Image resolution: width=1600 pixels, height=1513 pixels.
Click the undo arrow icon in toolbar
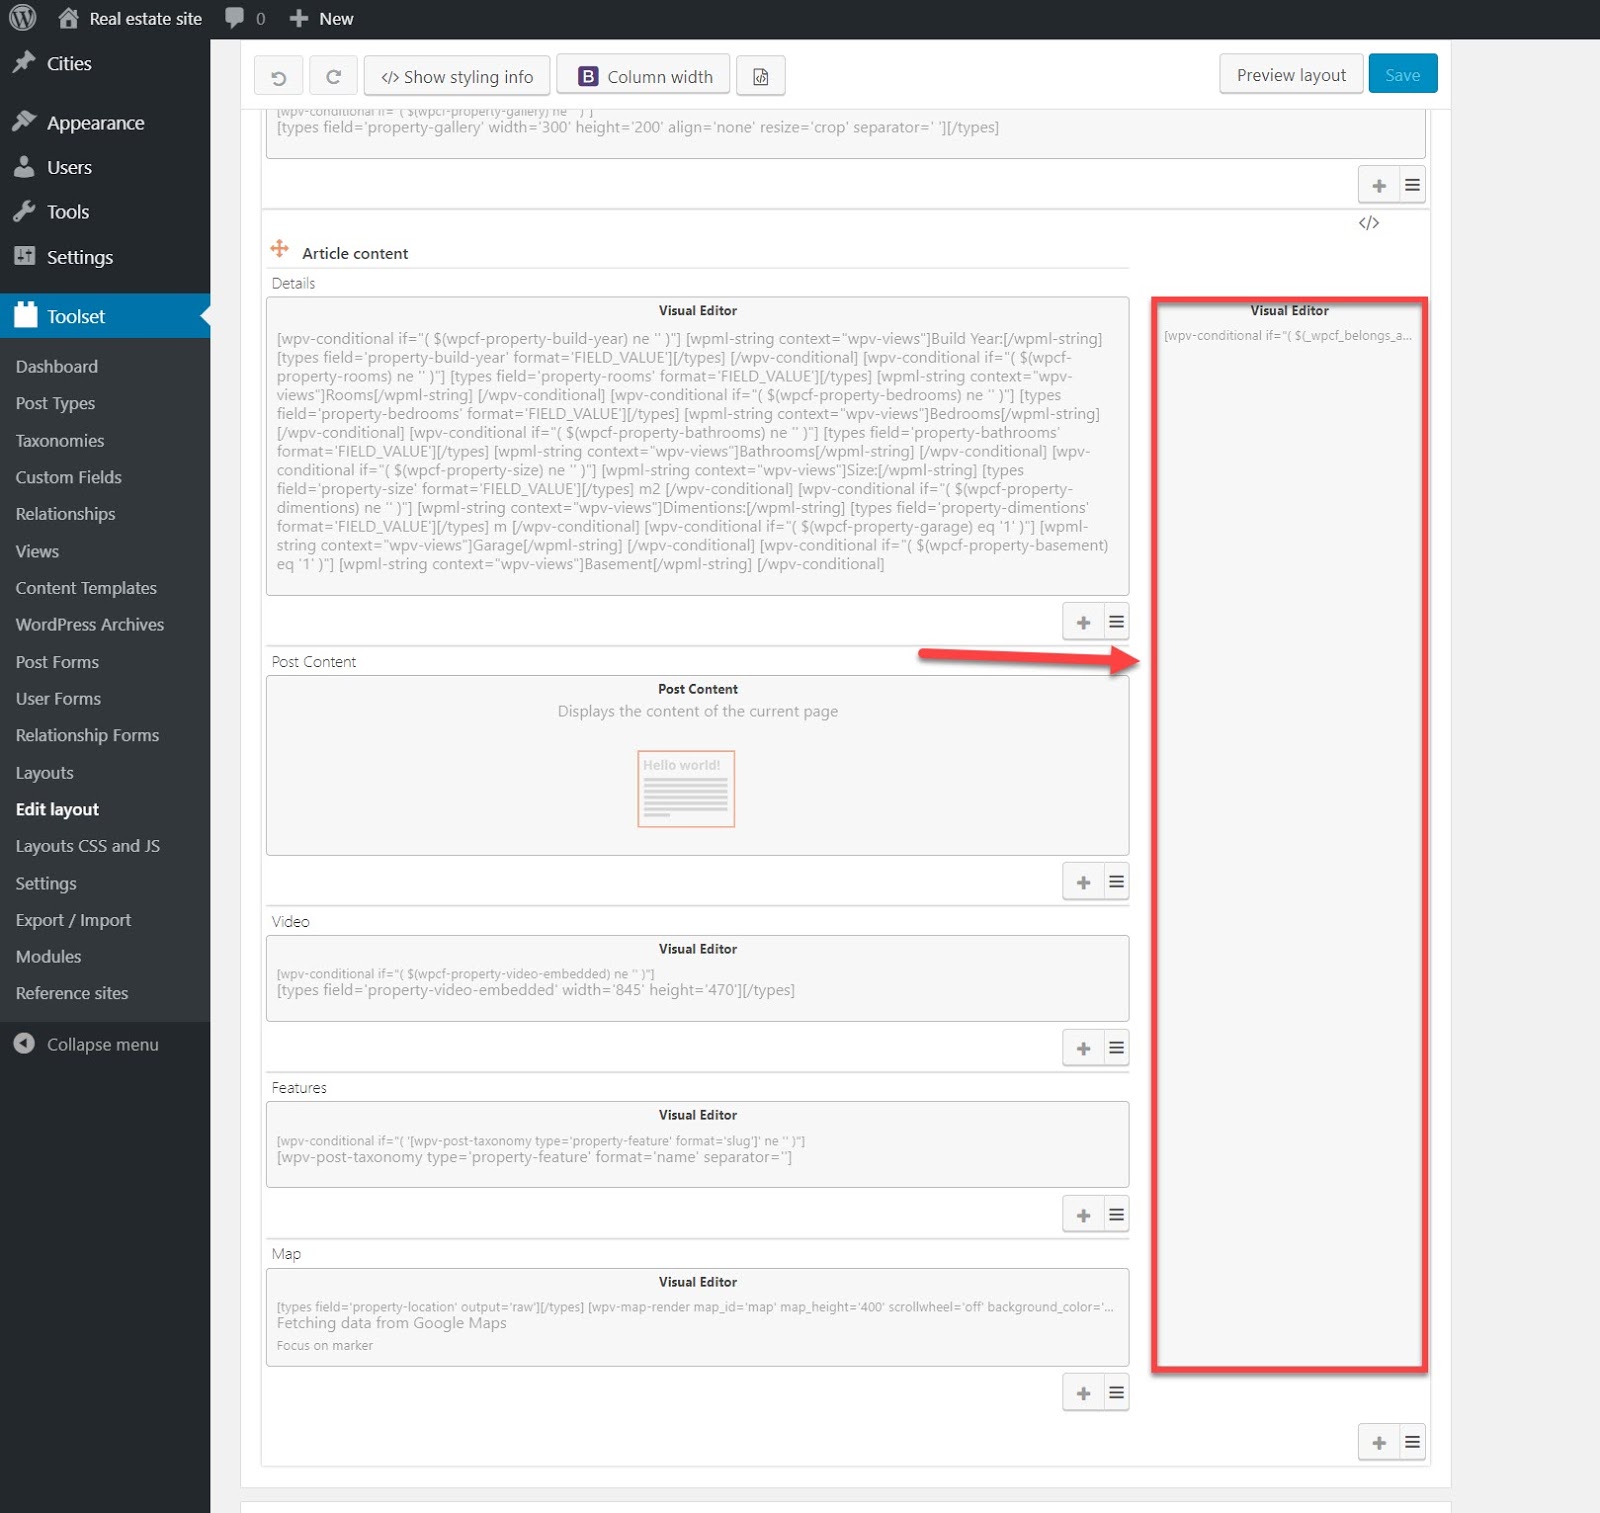click(x=279, y=77)
